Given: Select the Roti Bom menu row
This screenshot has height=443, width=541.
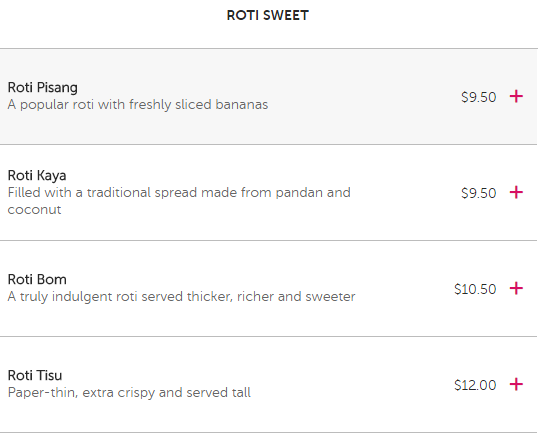Looking at the screenshot, I should point(269,288).
